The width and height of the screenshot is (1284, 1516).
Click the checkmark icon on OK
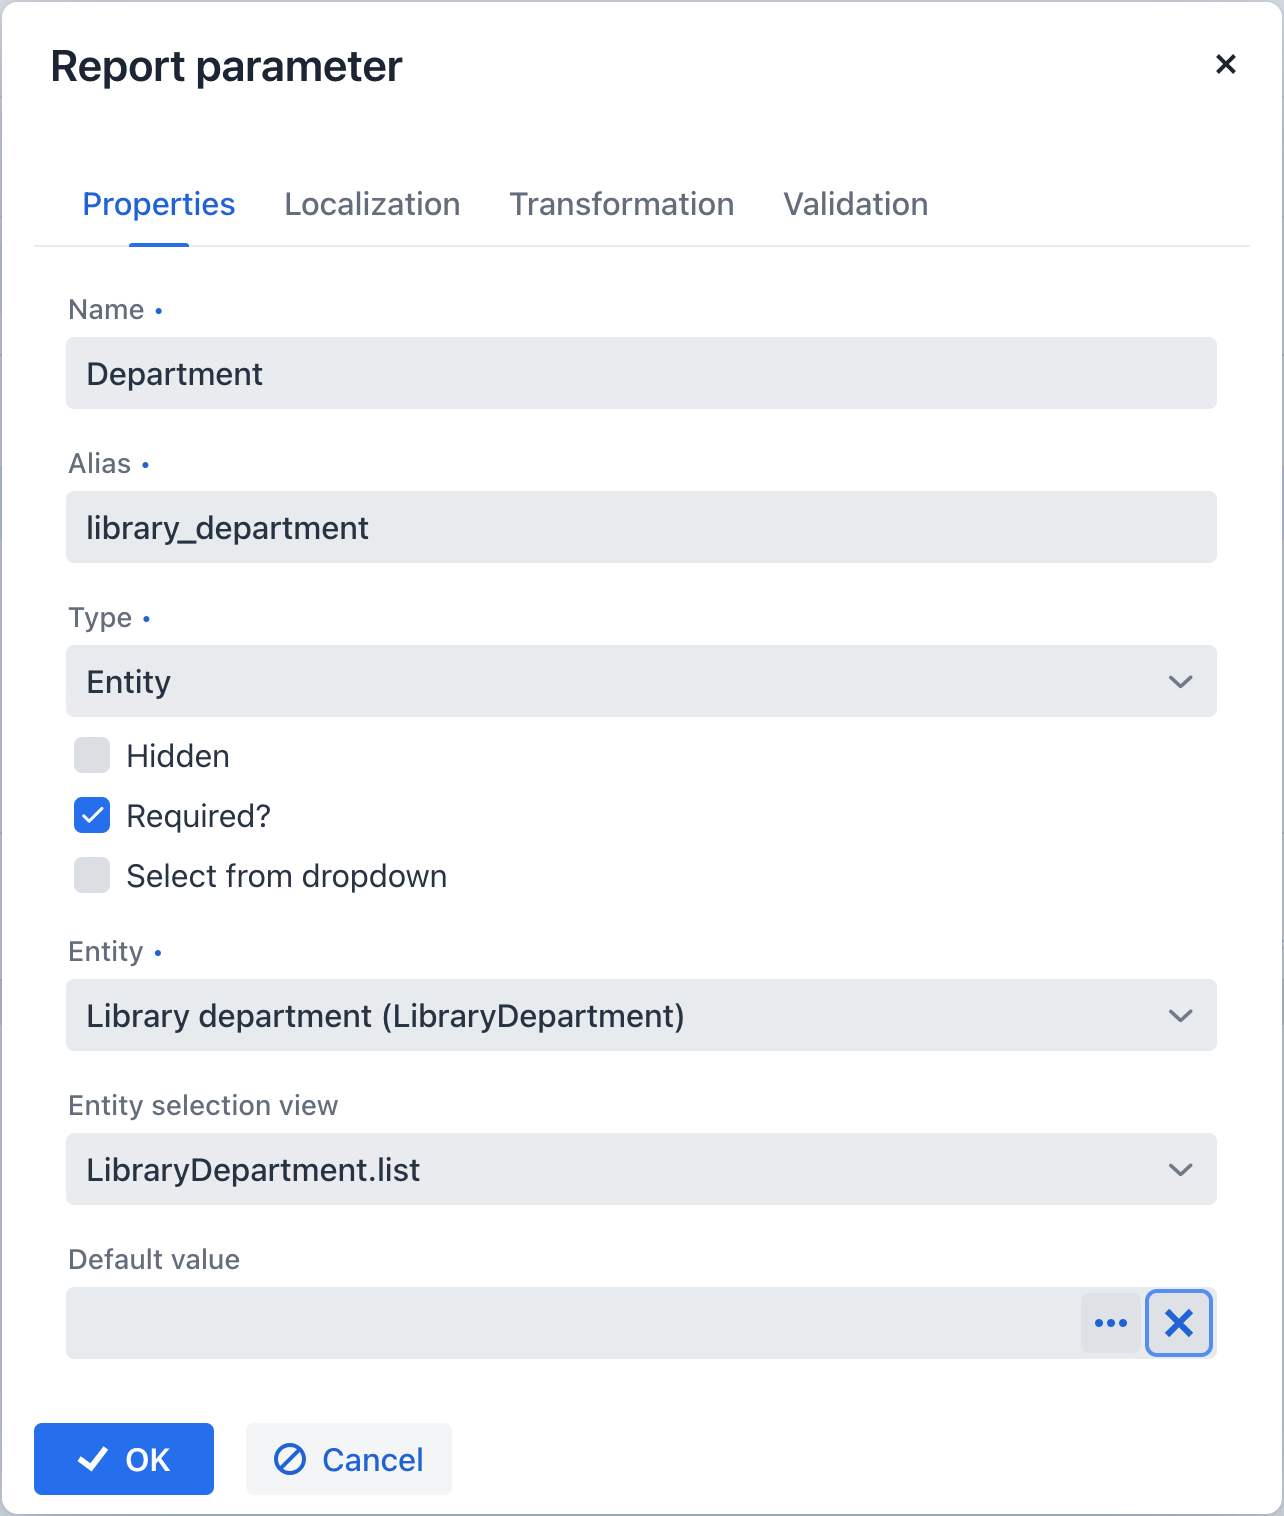pos(93,1459)
